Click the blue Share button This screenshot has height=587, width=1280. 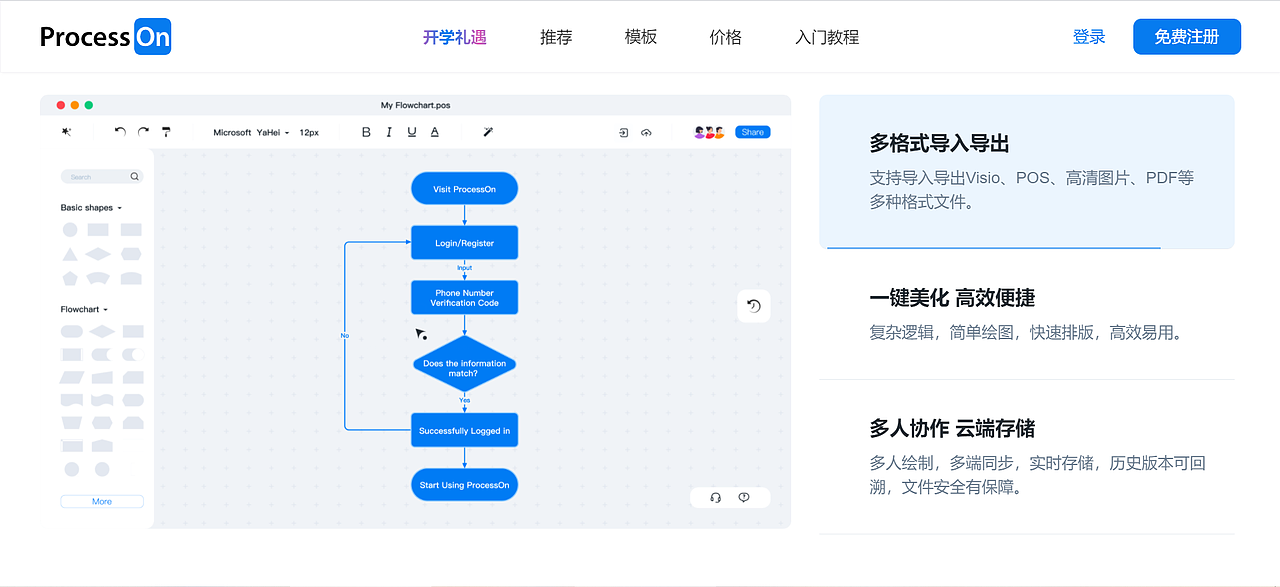752,131
